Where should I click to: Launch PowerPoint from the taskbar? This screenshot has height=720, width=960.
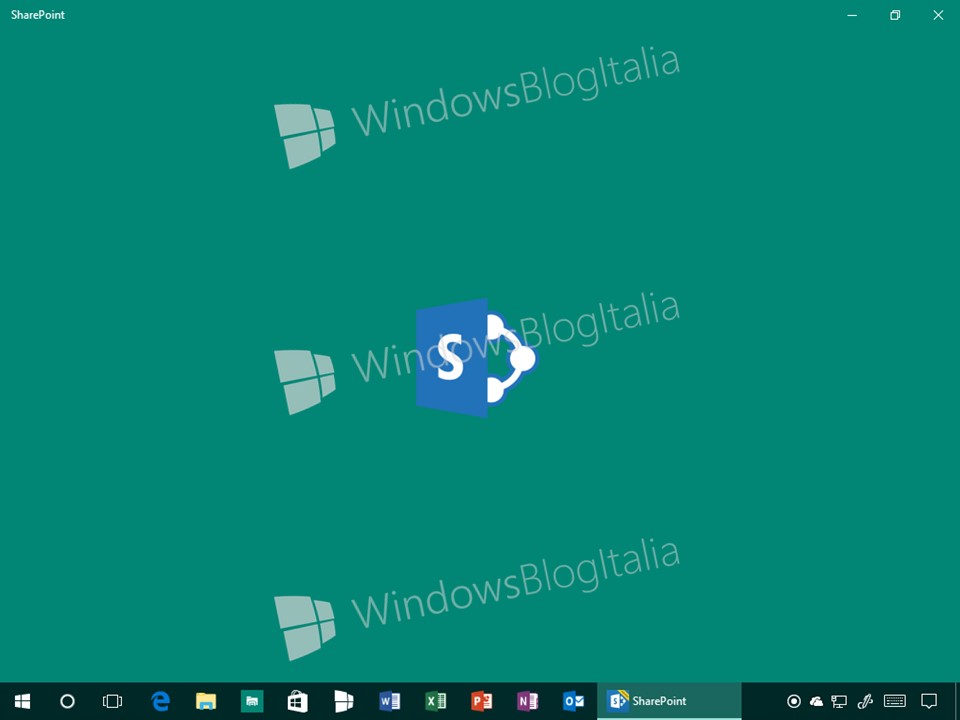pyautogui.click(x=481, y=701)
